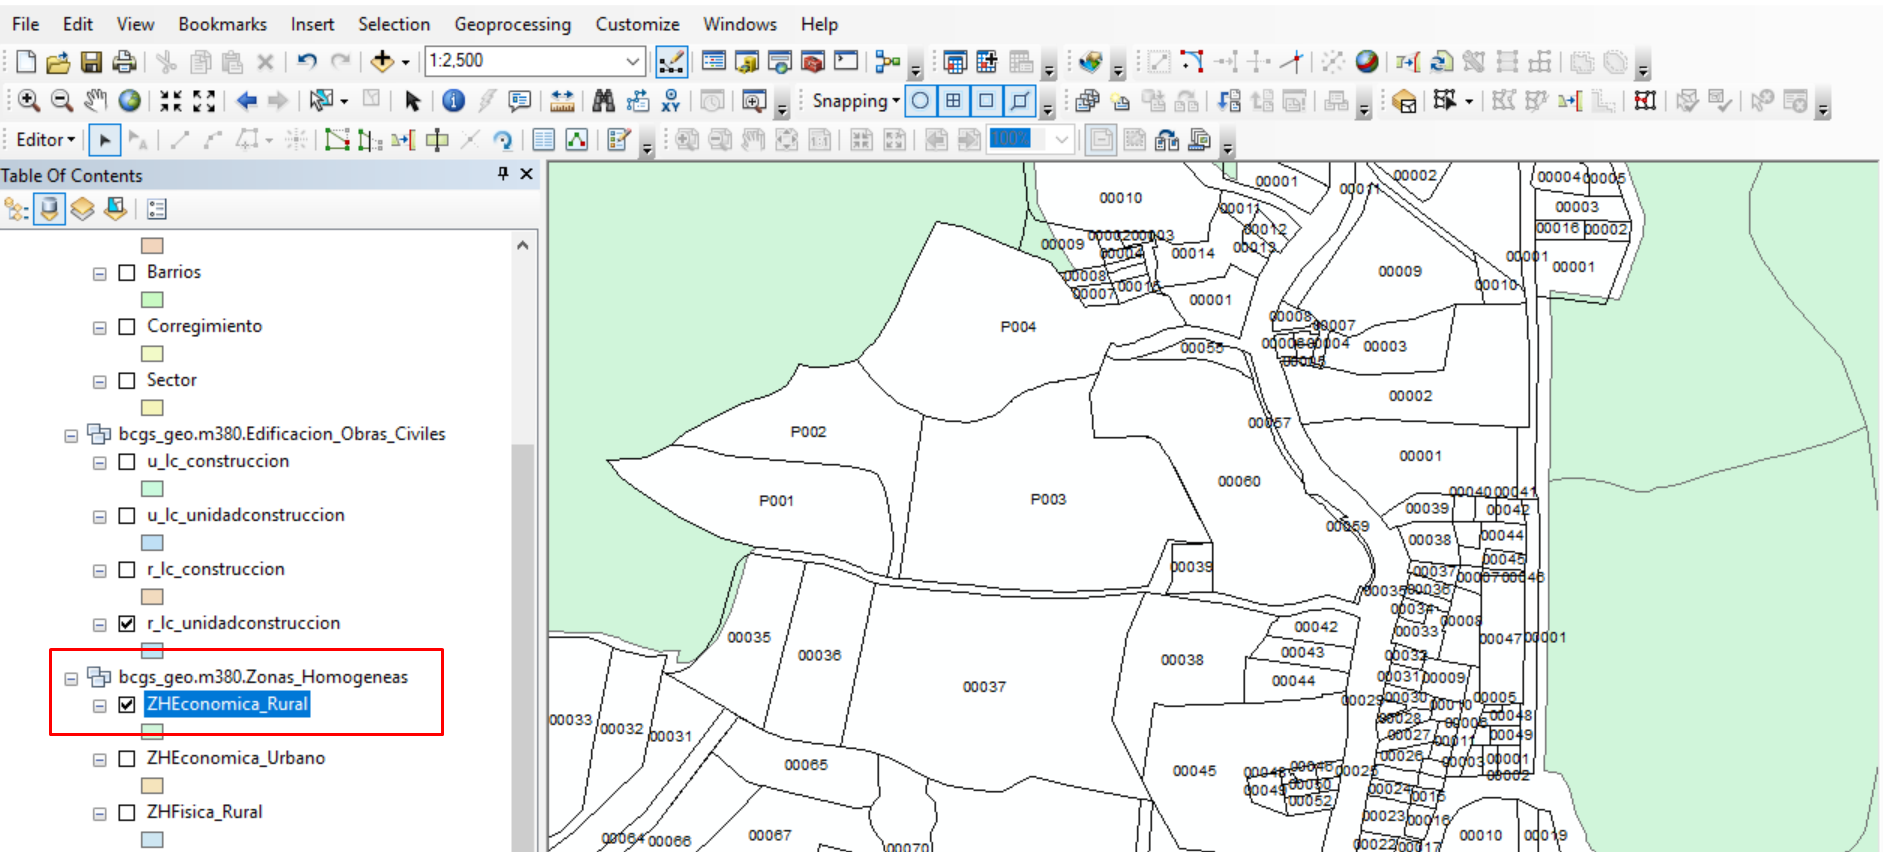Click the Undo arrow icon
Screen dimensions: 1883x852
coord(307,62)
